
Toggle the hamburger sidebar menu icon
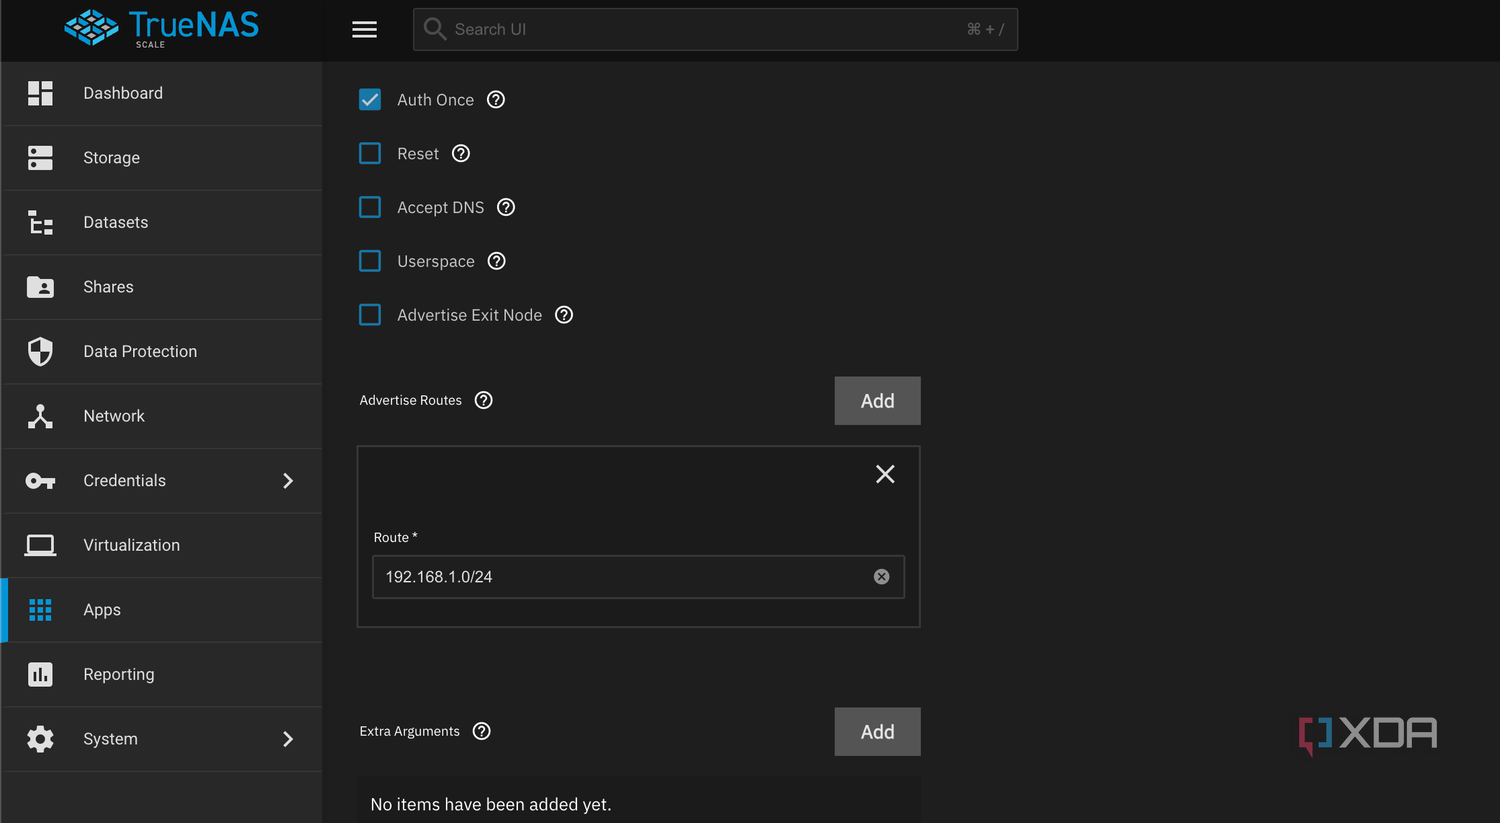point(364,29)
